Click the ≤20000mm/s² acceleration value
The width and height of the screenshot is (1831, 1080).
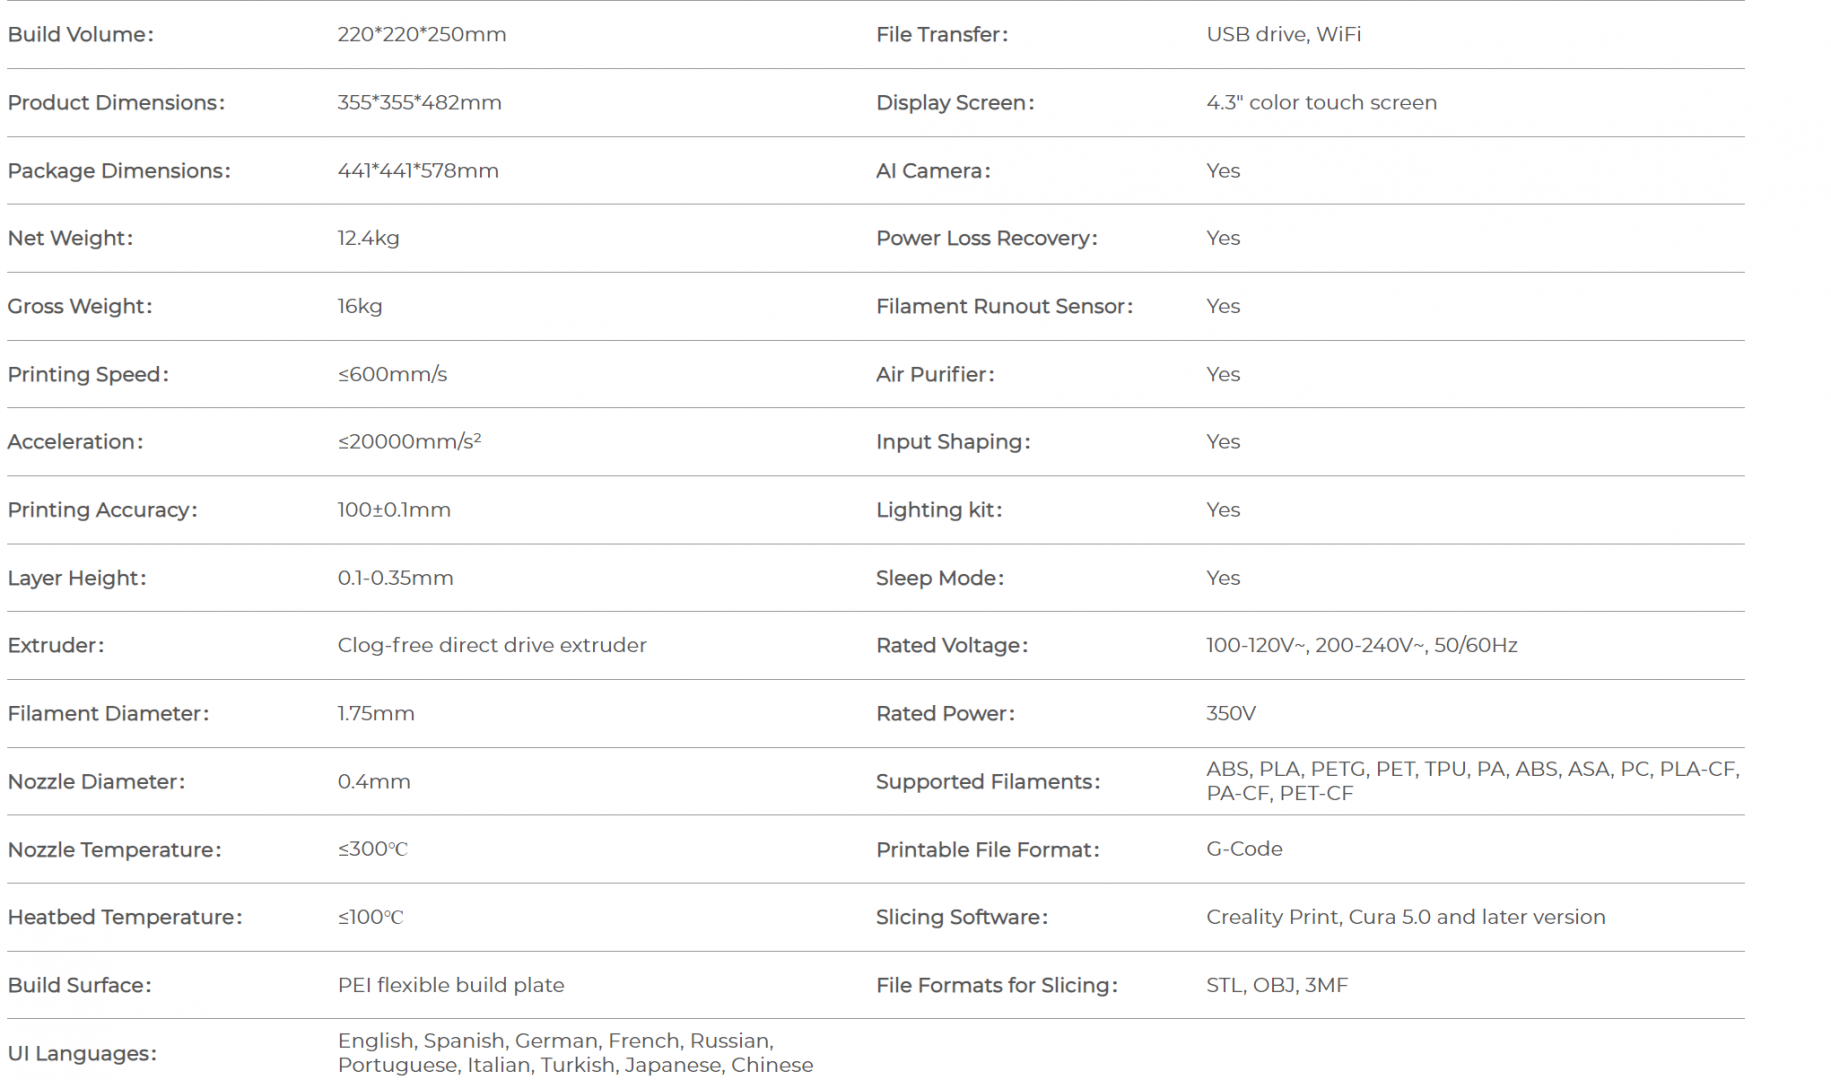[409, 442]
